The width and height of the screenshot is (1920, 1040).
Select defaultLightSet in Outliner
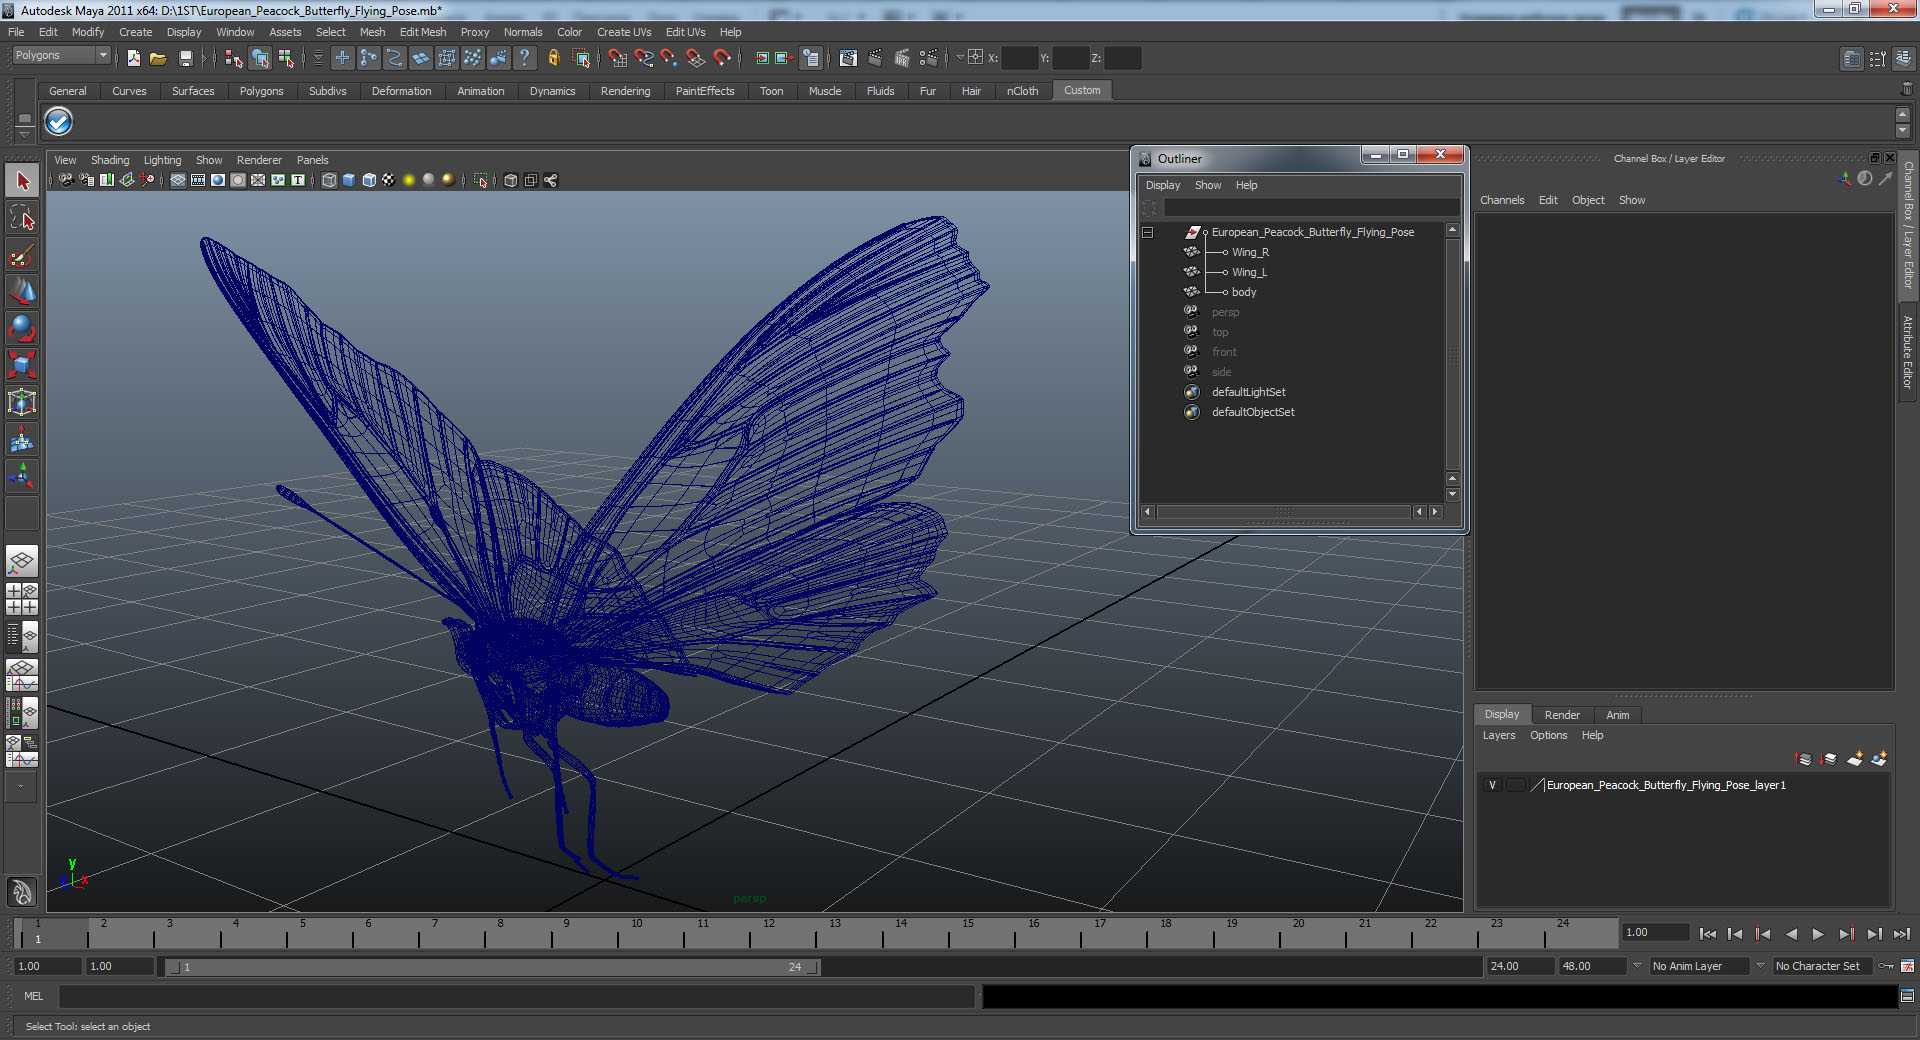pos(1249,392)
